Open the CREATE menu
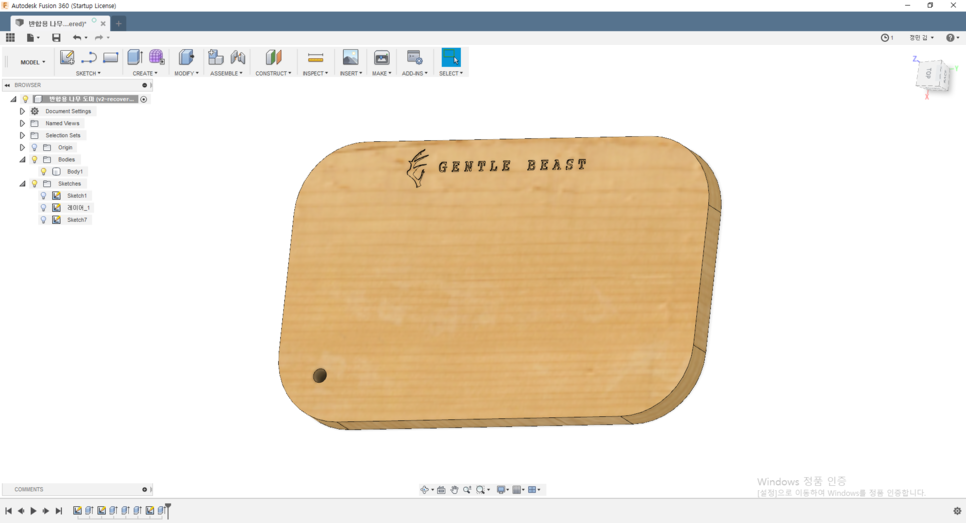Viewport: 966px width, 523px height. pyautogui.click(x=145, y=73)
